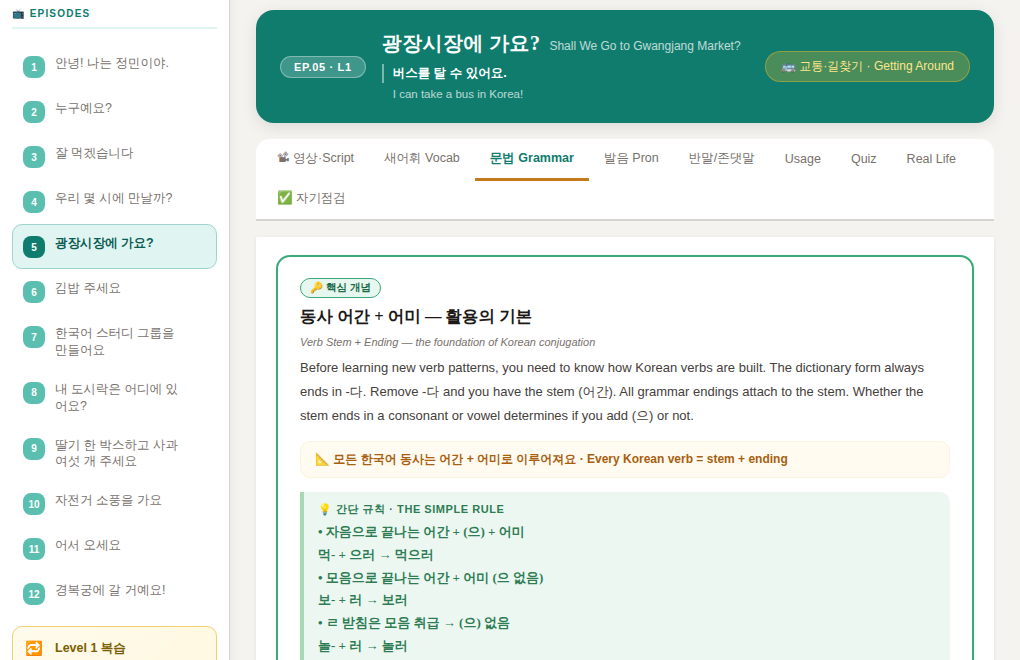The width and height of the screenshot is (1020, 660).
Task: Click the example 보- + 러 → 보러
Action: [x=362, y=600]
